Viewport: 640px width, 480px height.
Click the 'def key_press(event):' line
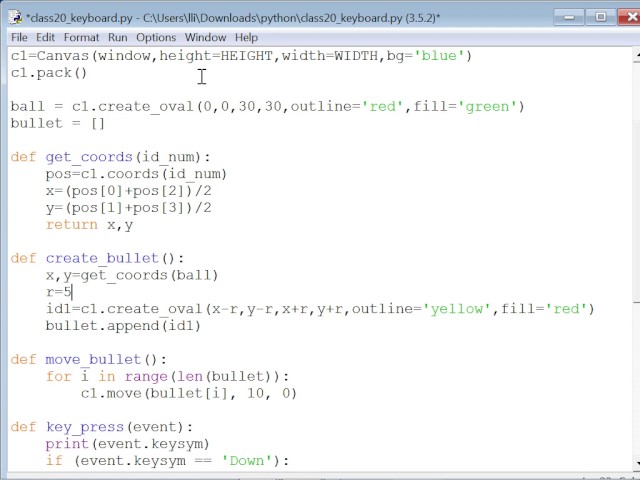coord(102,427)
